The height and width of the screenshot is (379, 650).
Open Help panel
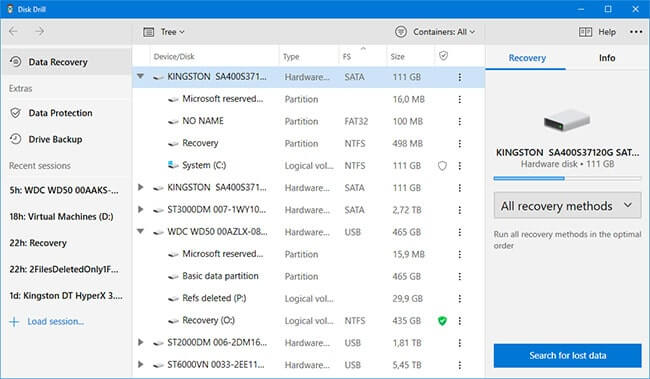[597, 32]
